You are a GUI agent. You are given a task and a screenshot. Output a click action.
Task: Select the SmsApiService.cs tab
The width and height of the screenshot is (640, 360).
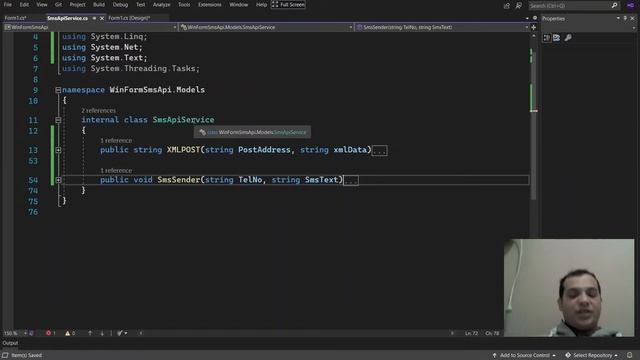click(x=67, y=18)
